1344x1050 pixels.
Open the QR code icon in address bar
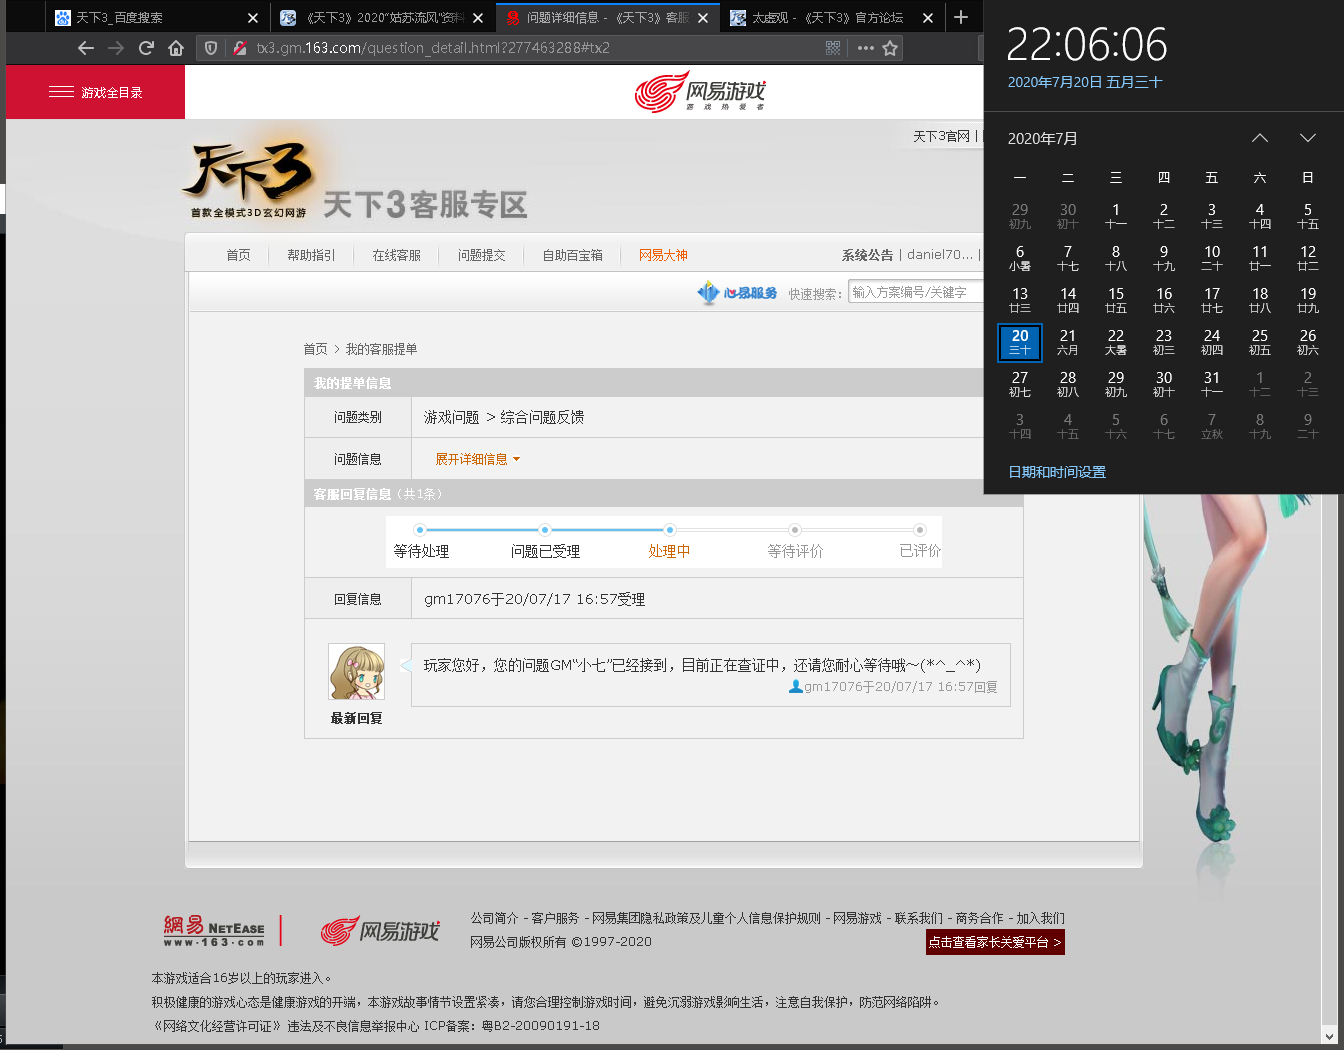coord(833,48)
